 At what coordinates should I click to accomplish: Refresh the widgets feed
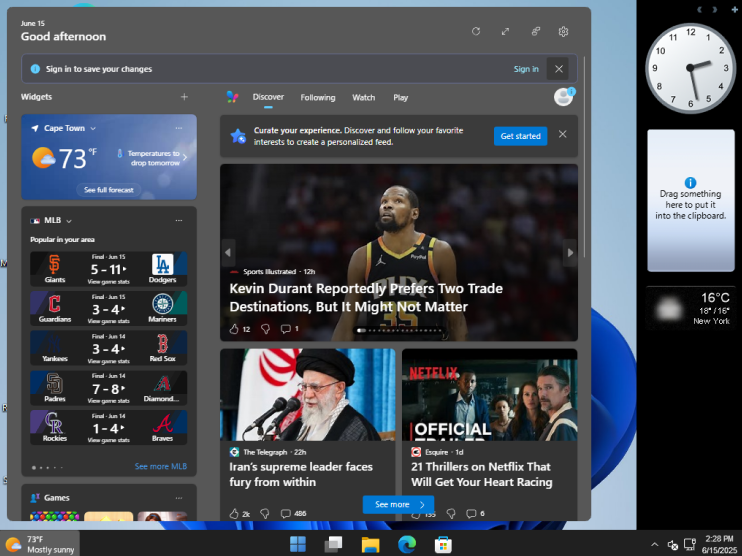pos(476,32)
